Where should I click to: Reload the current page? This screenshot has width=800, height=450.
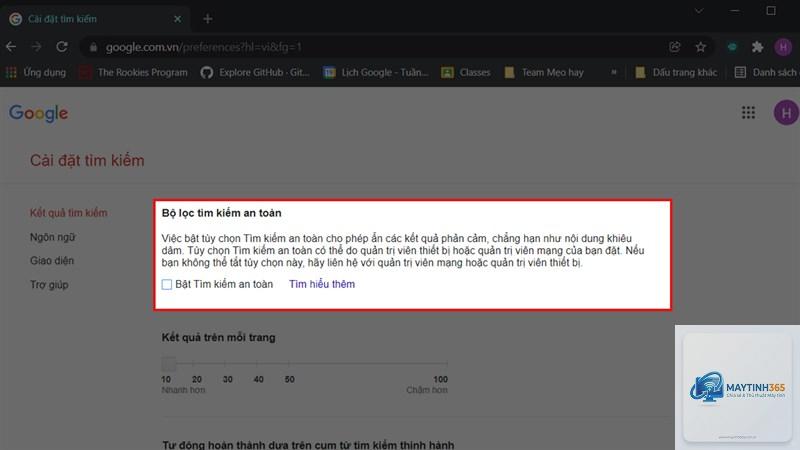pyautogui.click(x=62, y=47)
